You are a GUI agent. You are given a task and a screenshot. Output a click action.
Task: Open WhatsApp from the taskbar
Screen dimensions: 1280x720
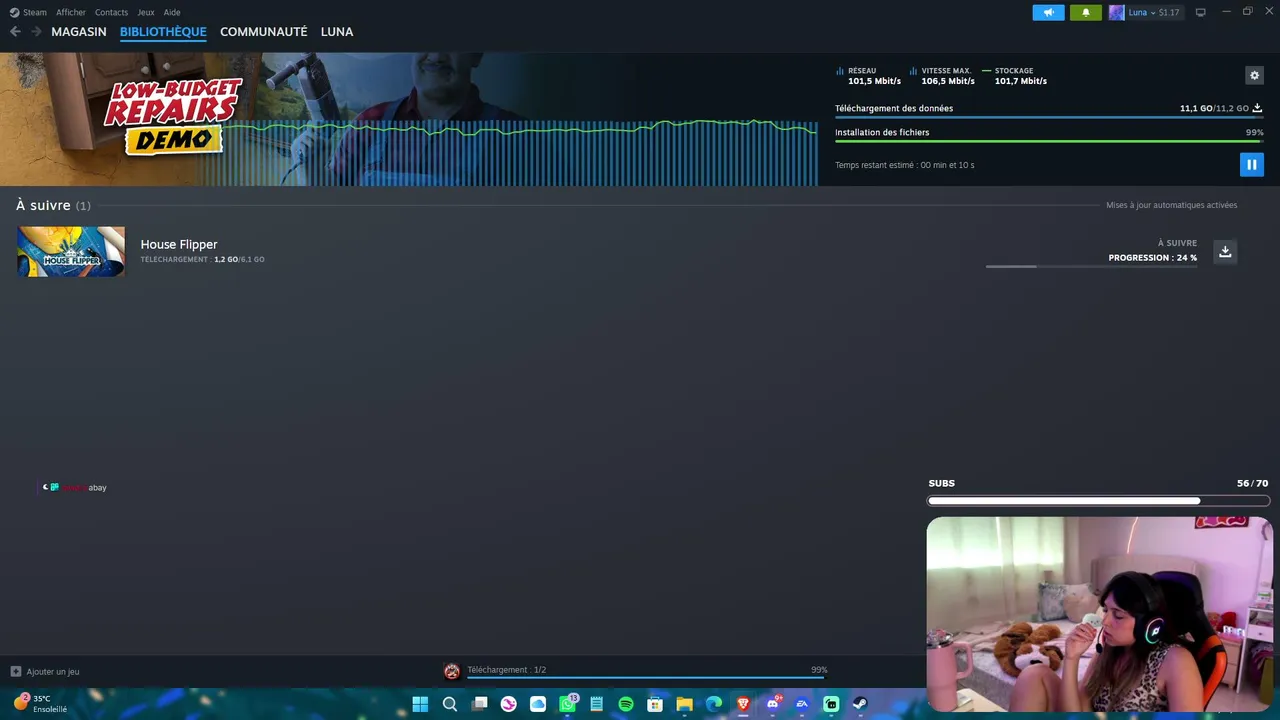[568, 704]
